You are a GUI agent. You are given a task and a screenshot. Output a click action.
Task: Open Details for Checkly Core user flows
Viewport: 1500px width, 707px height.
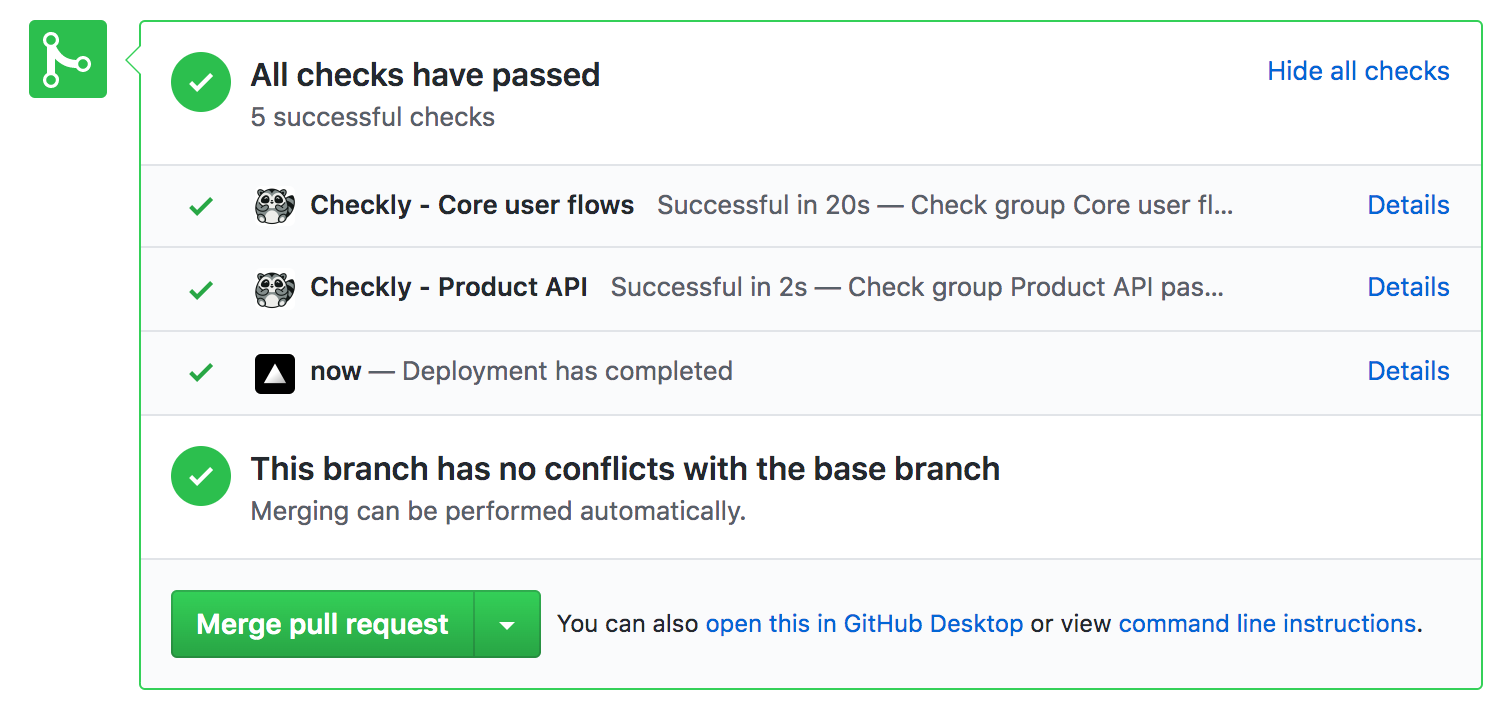pos(1408,206)
